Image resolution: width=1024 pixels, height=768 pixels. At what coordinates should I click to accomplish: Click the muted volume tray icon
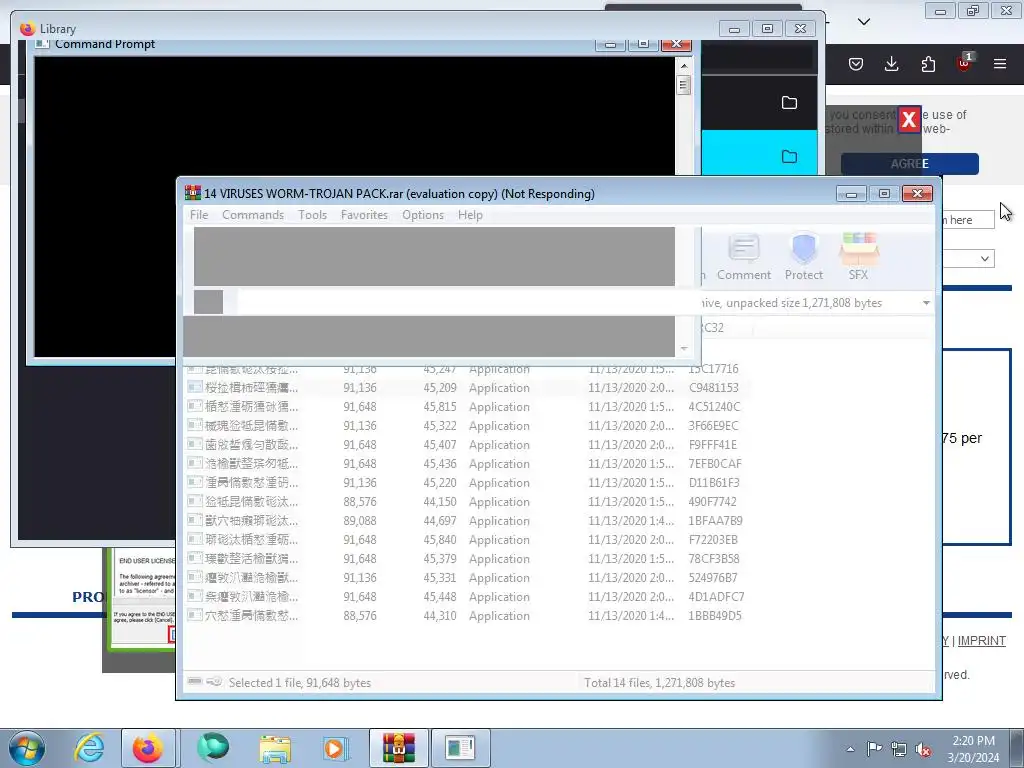click(923, 750)
